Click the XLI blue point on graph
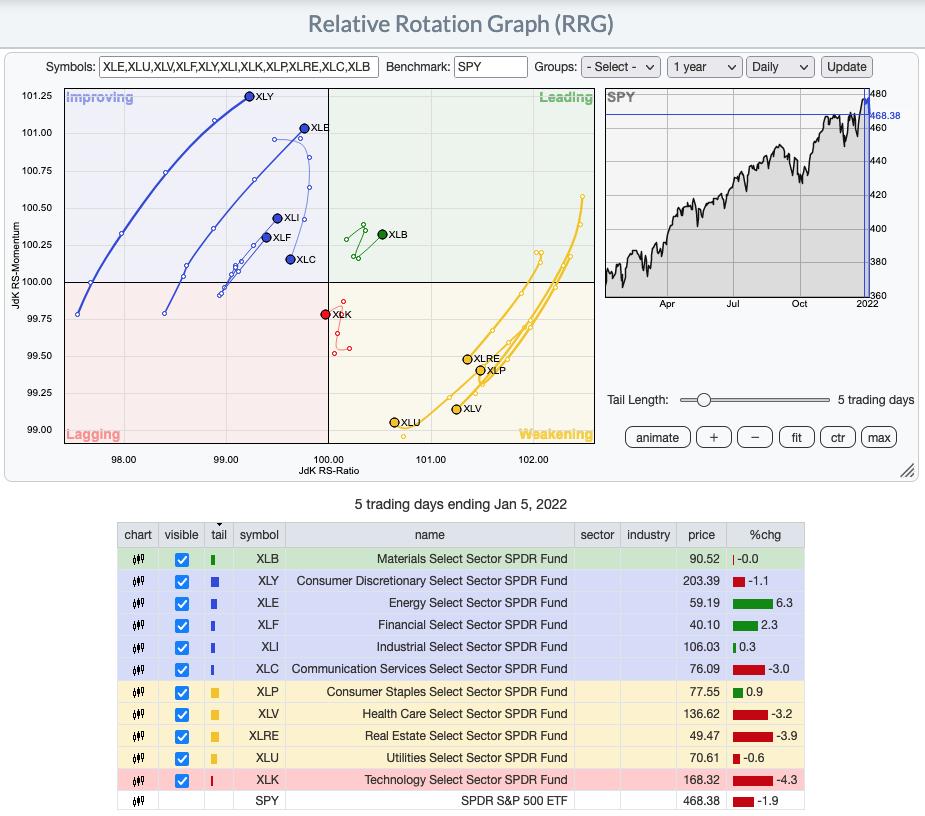The height and width of the screenshot is (816, 925). click(277, 218)
